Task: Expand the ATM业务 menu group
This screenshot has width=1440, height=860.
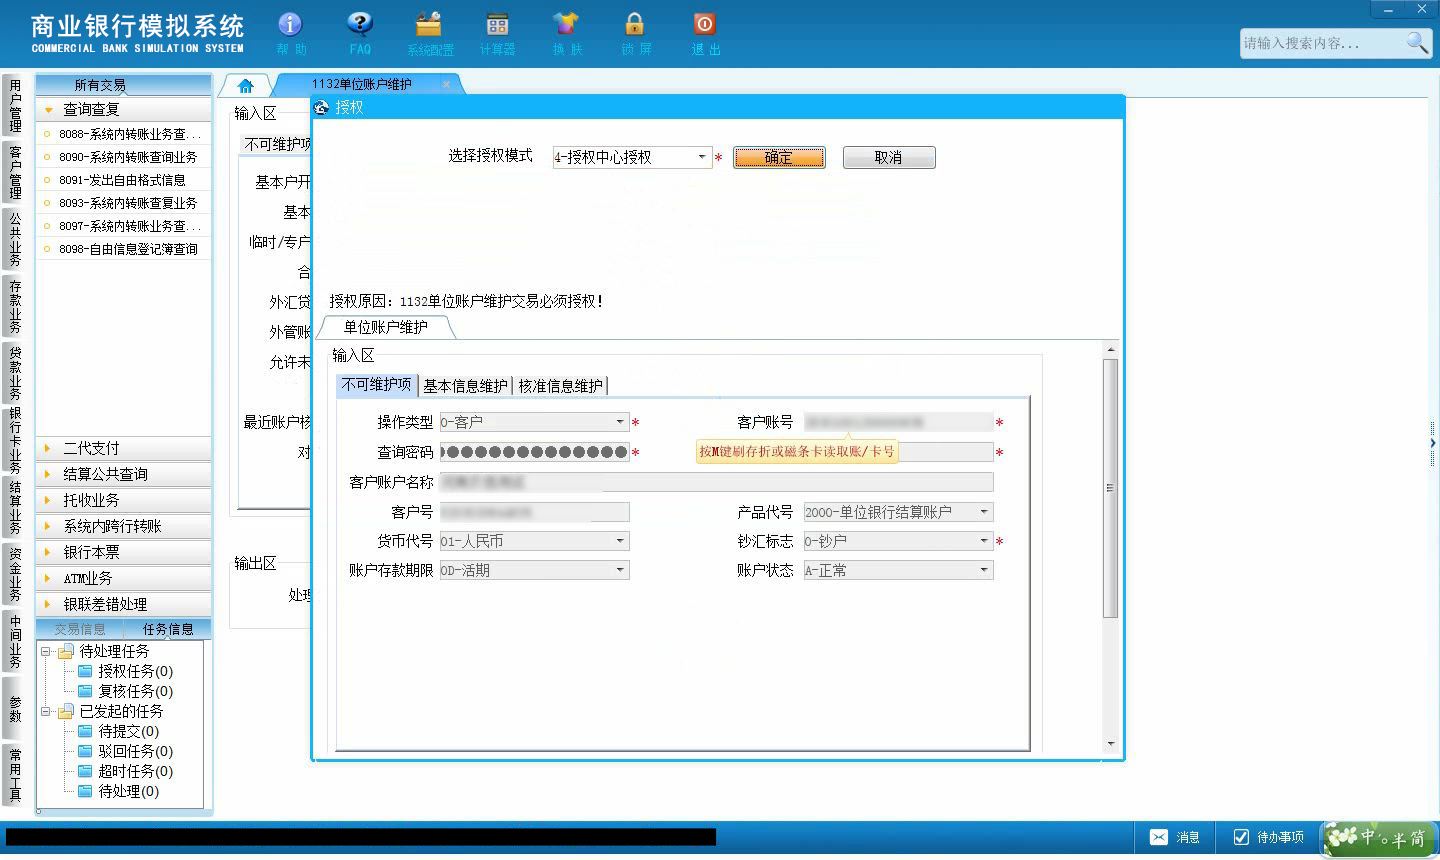Action: click(124, 578)
